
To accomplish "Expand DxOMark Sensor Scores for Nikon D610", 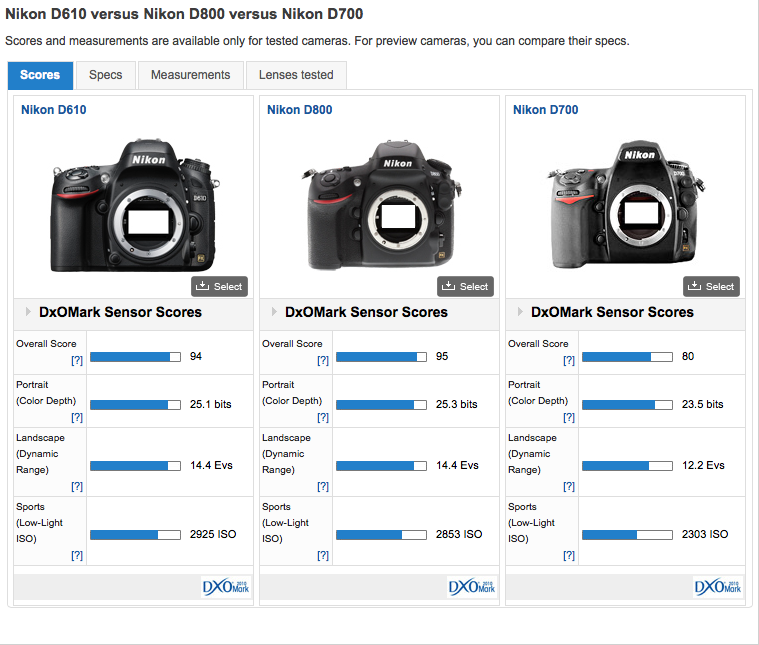I will [x=120, y=313].
